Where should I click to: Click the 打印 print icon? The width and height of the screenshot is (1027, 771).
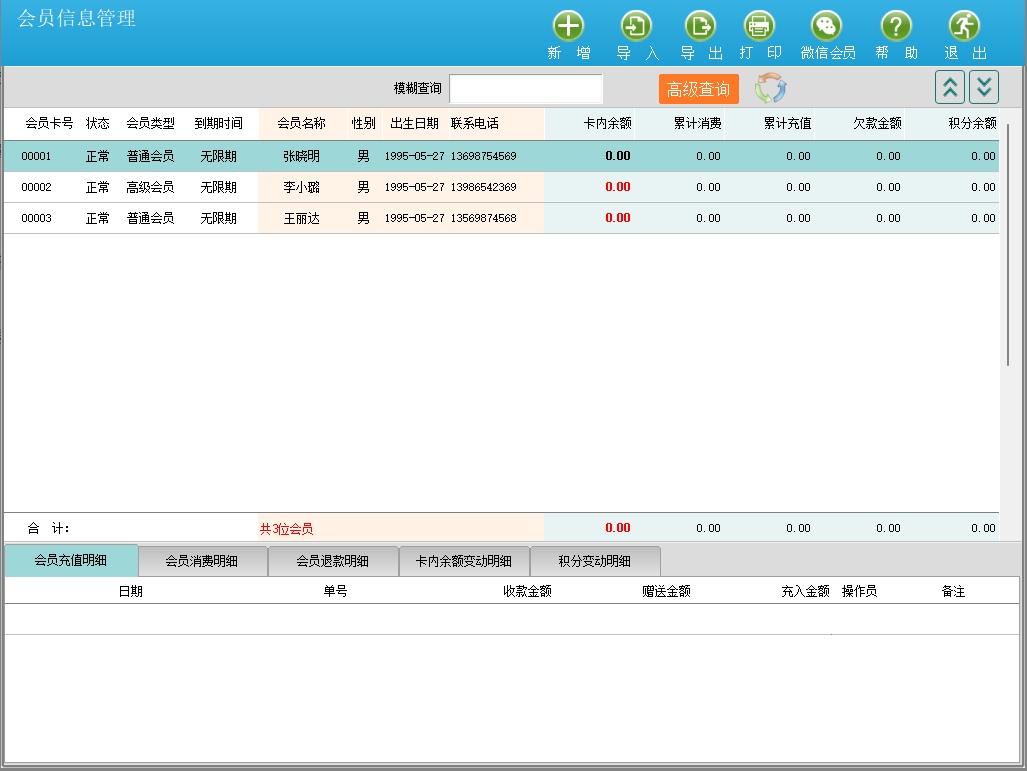click(759, 27)
